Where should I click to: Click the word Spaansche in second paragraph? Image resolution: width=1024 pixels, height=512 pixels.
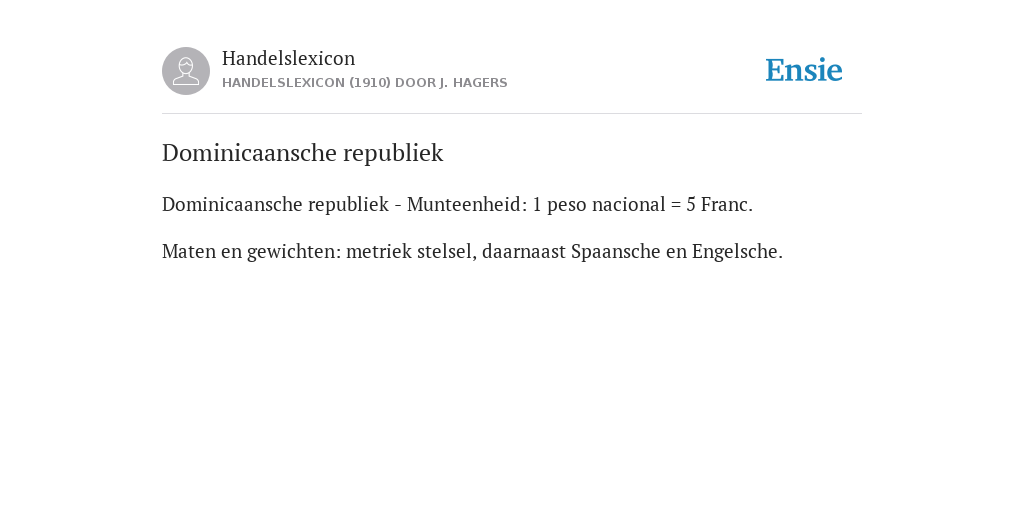tap(615, 251)
